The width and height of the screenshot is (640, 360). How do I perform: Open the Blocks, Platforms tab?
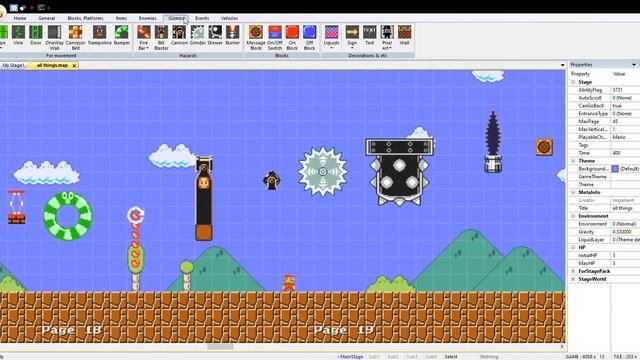(85, 18)
